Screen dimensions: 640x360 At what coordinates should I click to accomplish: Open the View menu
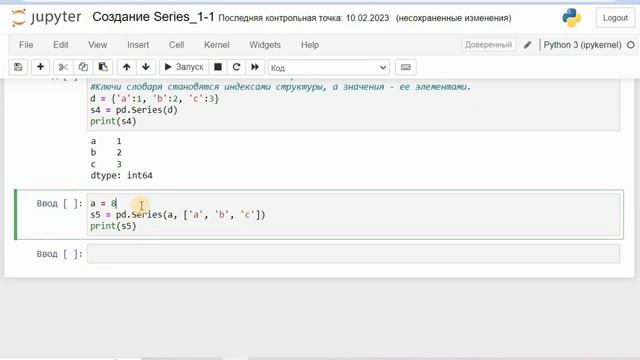(98, 45)
